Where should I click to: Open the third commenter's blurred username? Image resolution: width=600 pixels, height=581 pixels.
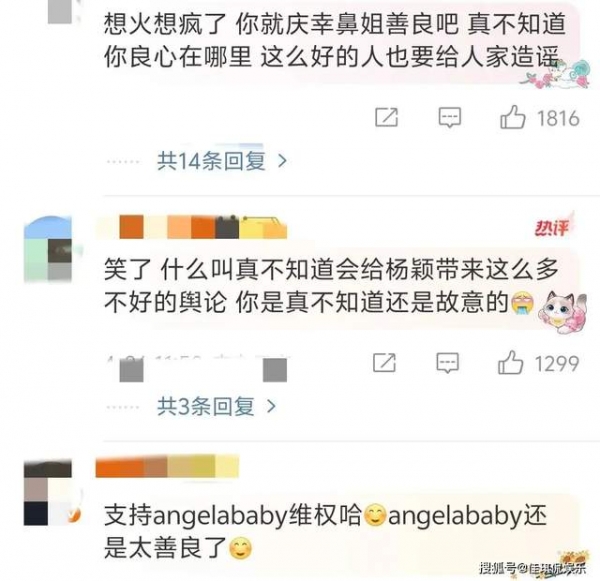click(167, 466)
